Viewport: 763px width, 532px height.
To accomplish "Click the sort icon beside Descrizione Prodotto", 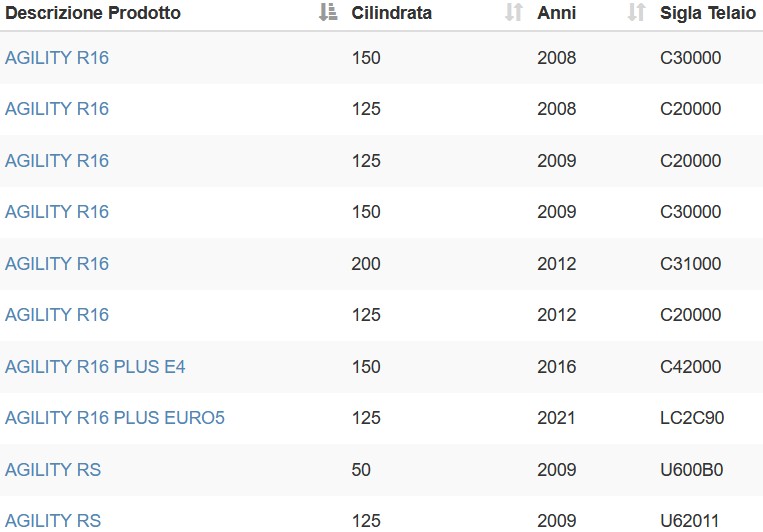I will [328, 12].
